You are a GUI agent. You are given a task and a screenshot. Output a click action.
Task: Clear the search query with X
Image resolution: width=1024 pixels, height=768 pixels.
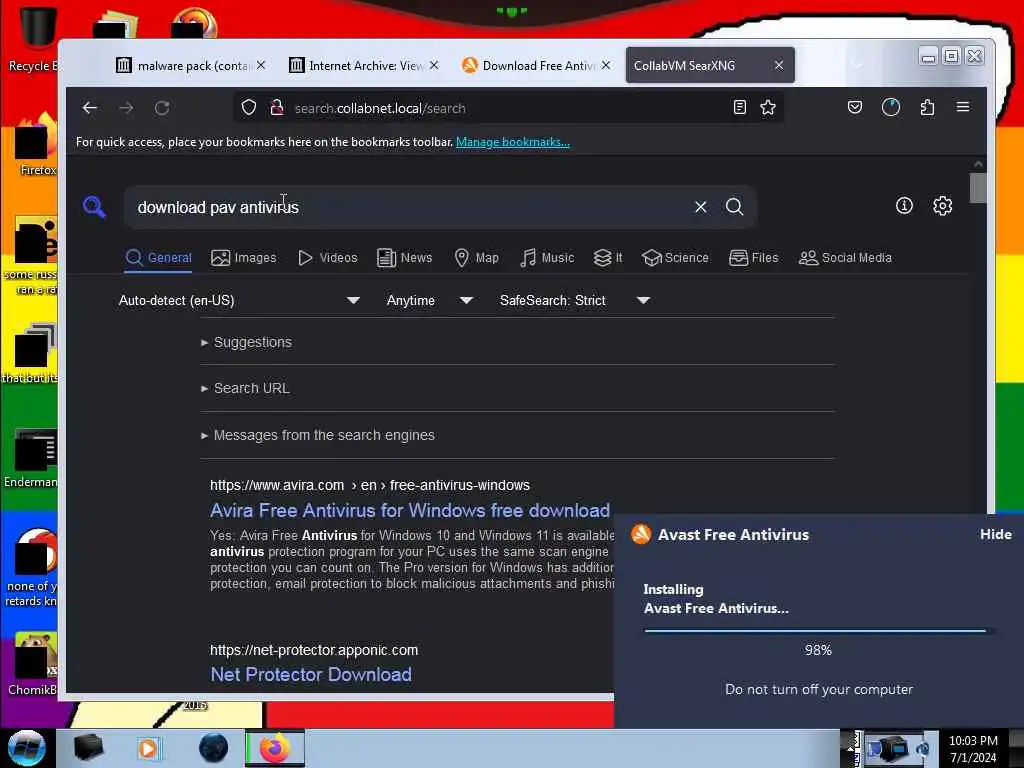(x=701, y=207)
